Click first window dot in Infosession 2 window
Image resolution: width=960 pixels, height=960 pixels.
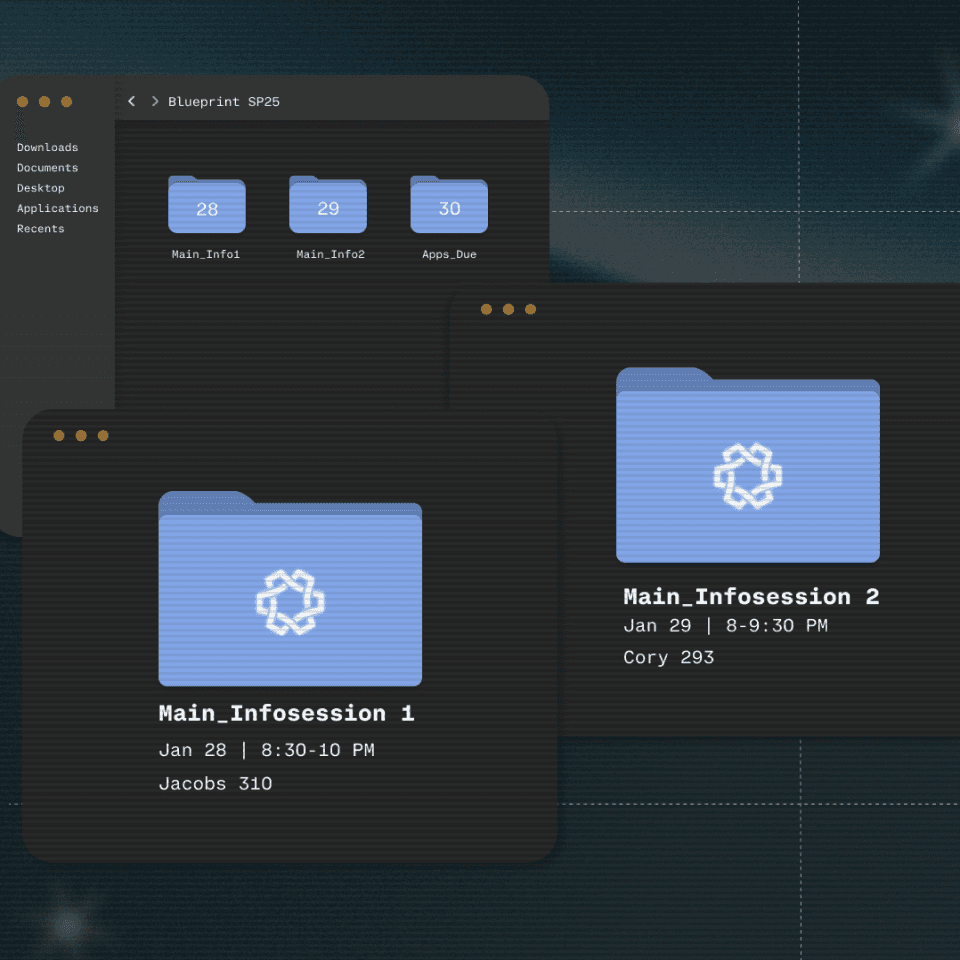(x=486, y=309)
